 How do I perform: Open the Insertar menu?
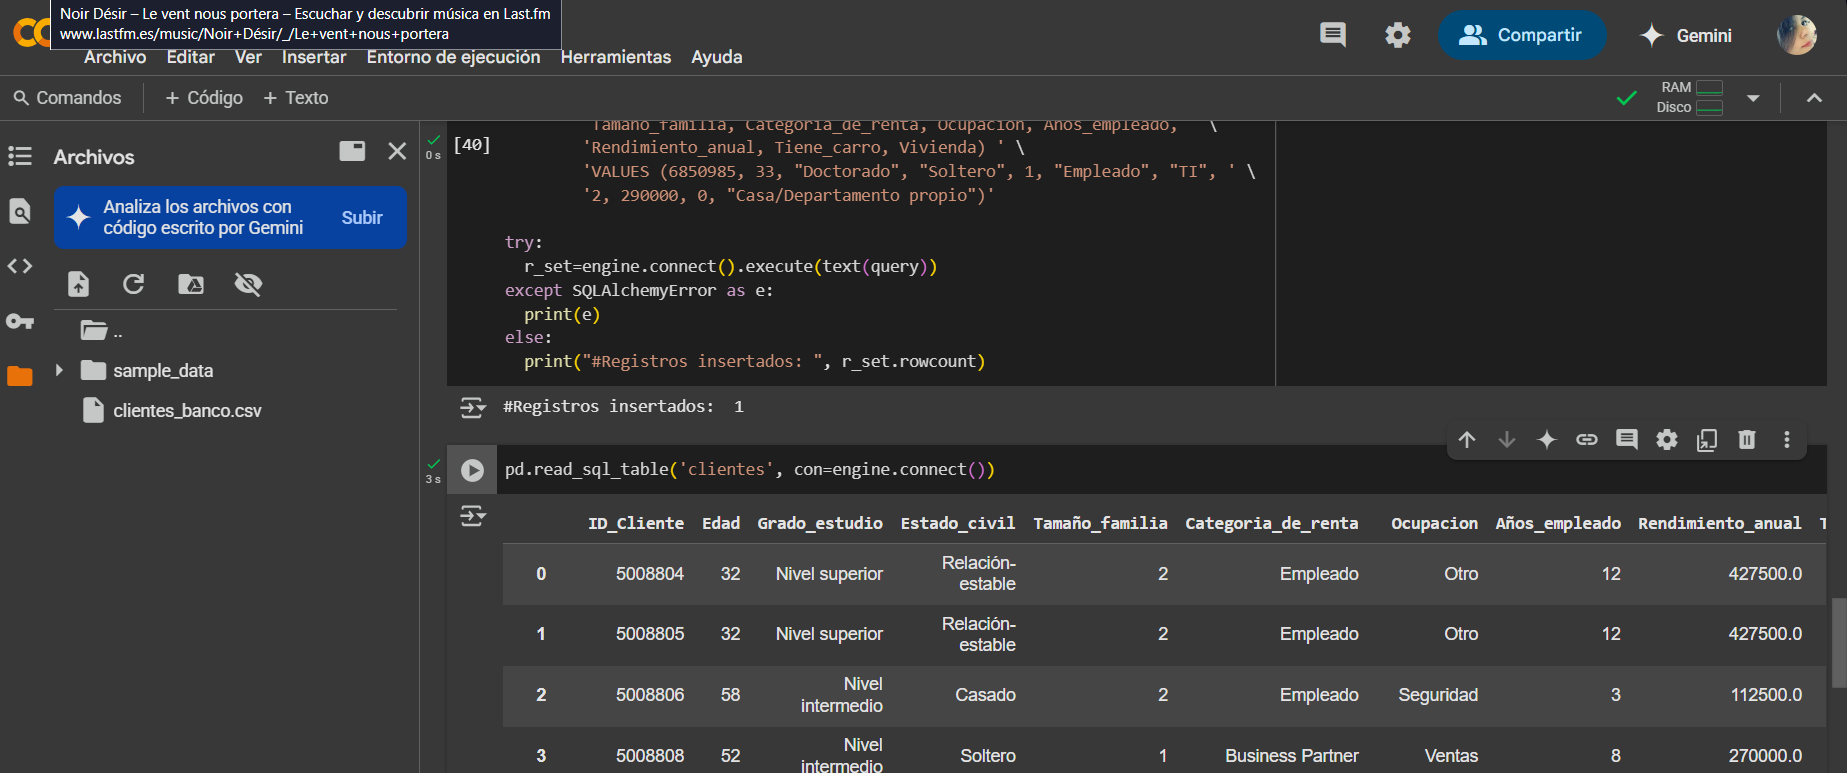click(314, 57)
